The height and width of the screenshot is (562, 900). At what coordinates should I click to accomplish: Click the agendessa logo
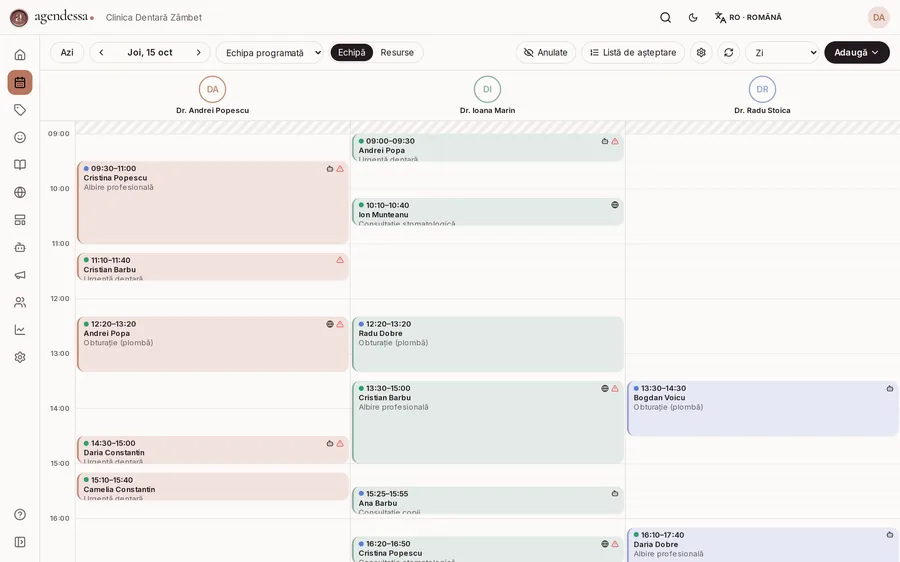(52, 17)
